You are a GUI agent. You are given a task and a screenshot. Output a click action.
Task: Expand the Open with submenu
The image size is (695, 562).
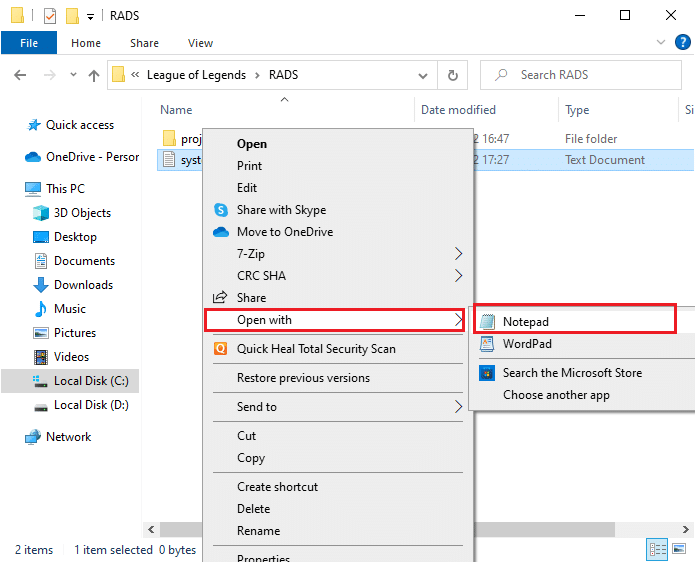click(335, 320)
